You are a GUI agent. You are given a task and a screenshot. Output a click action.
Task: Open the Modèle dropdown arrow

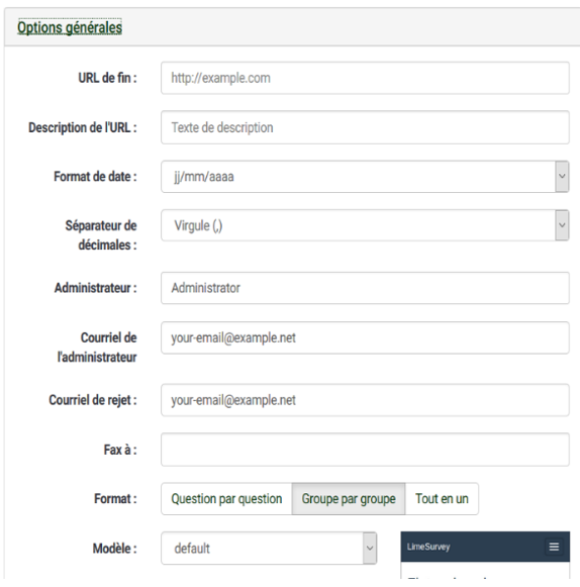370,548
